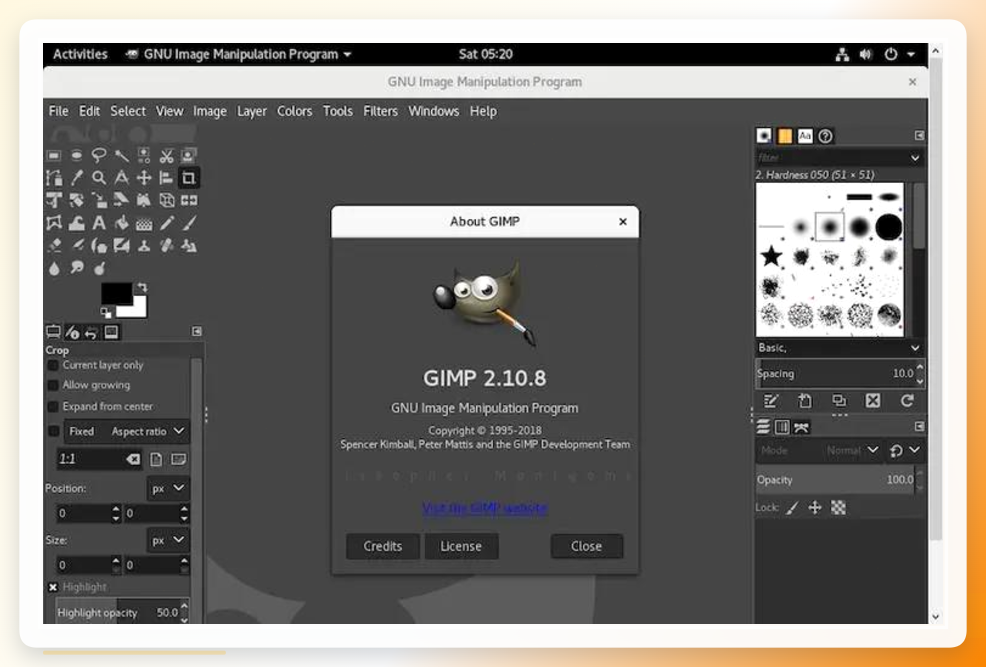Screen dimensions: 986x667
Task: Enable the Expand from center checkbox
Action: (53, 407)
